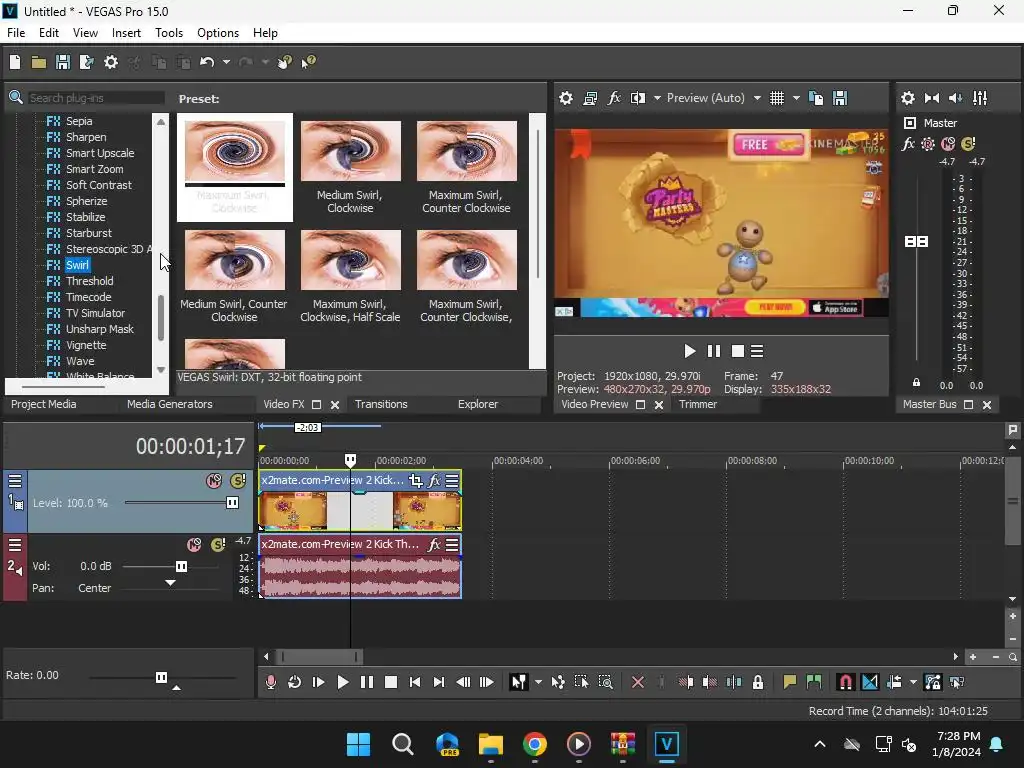Open Preview (Auto) quality dropdown

click(714, 98)
